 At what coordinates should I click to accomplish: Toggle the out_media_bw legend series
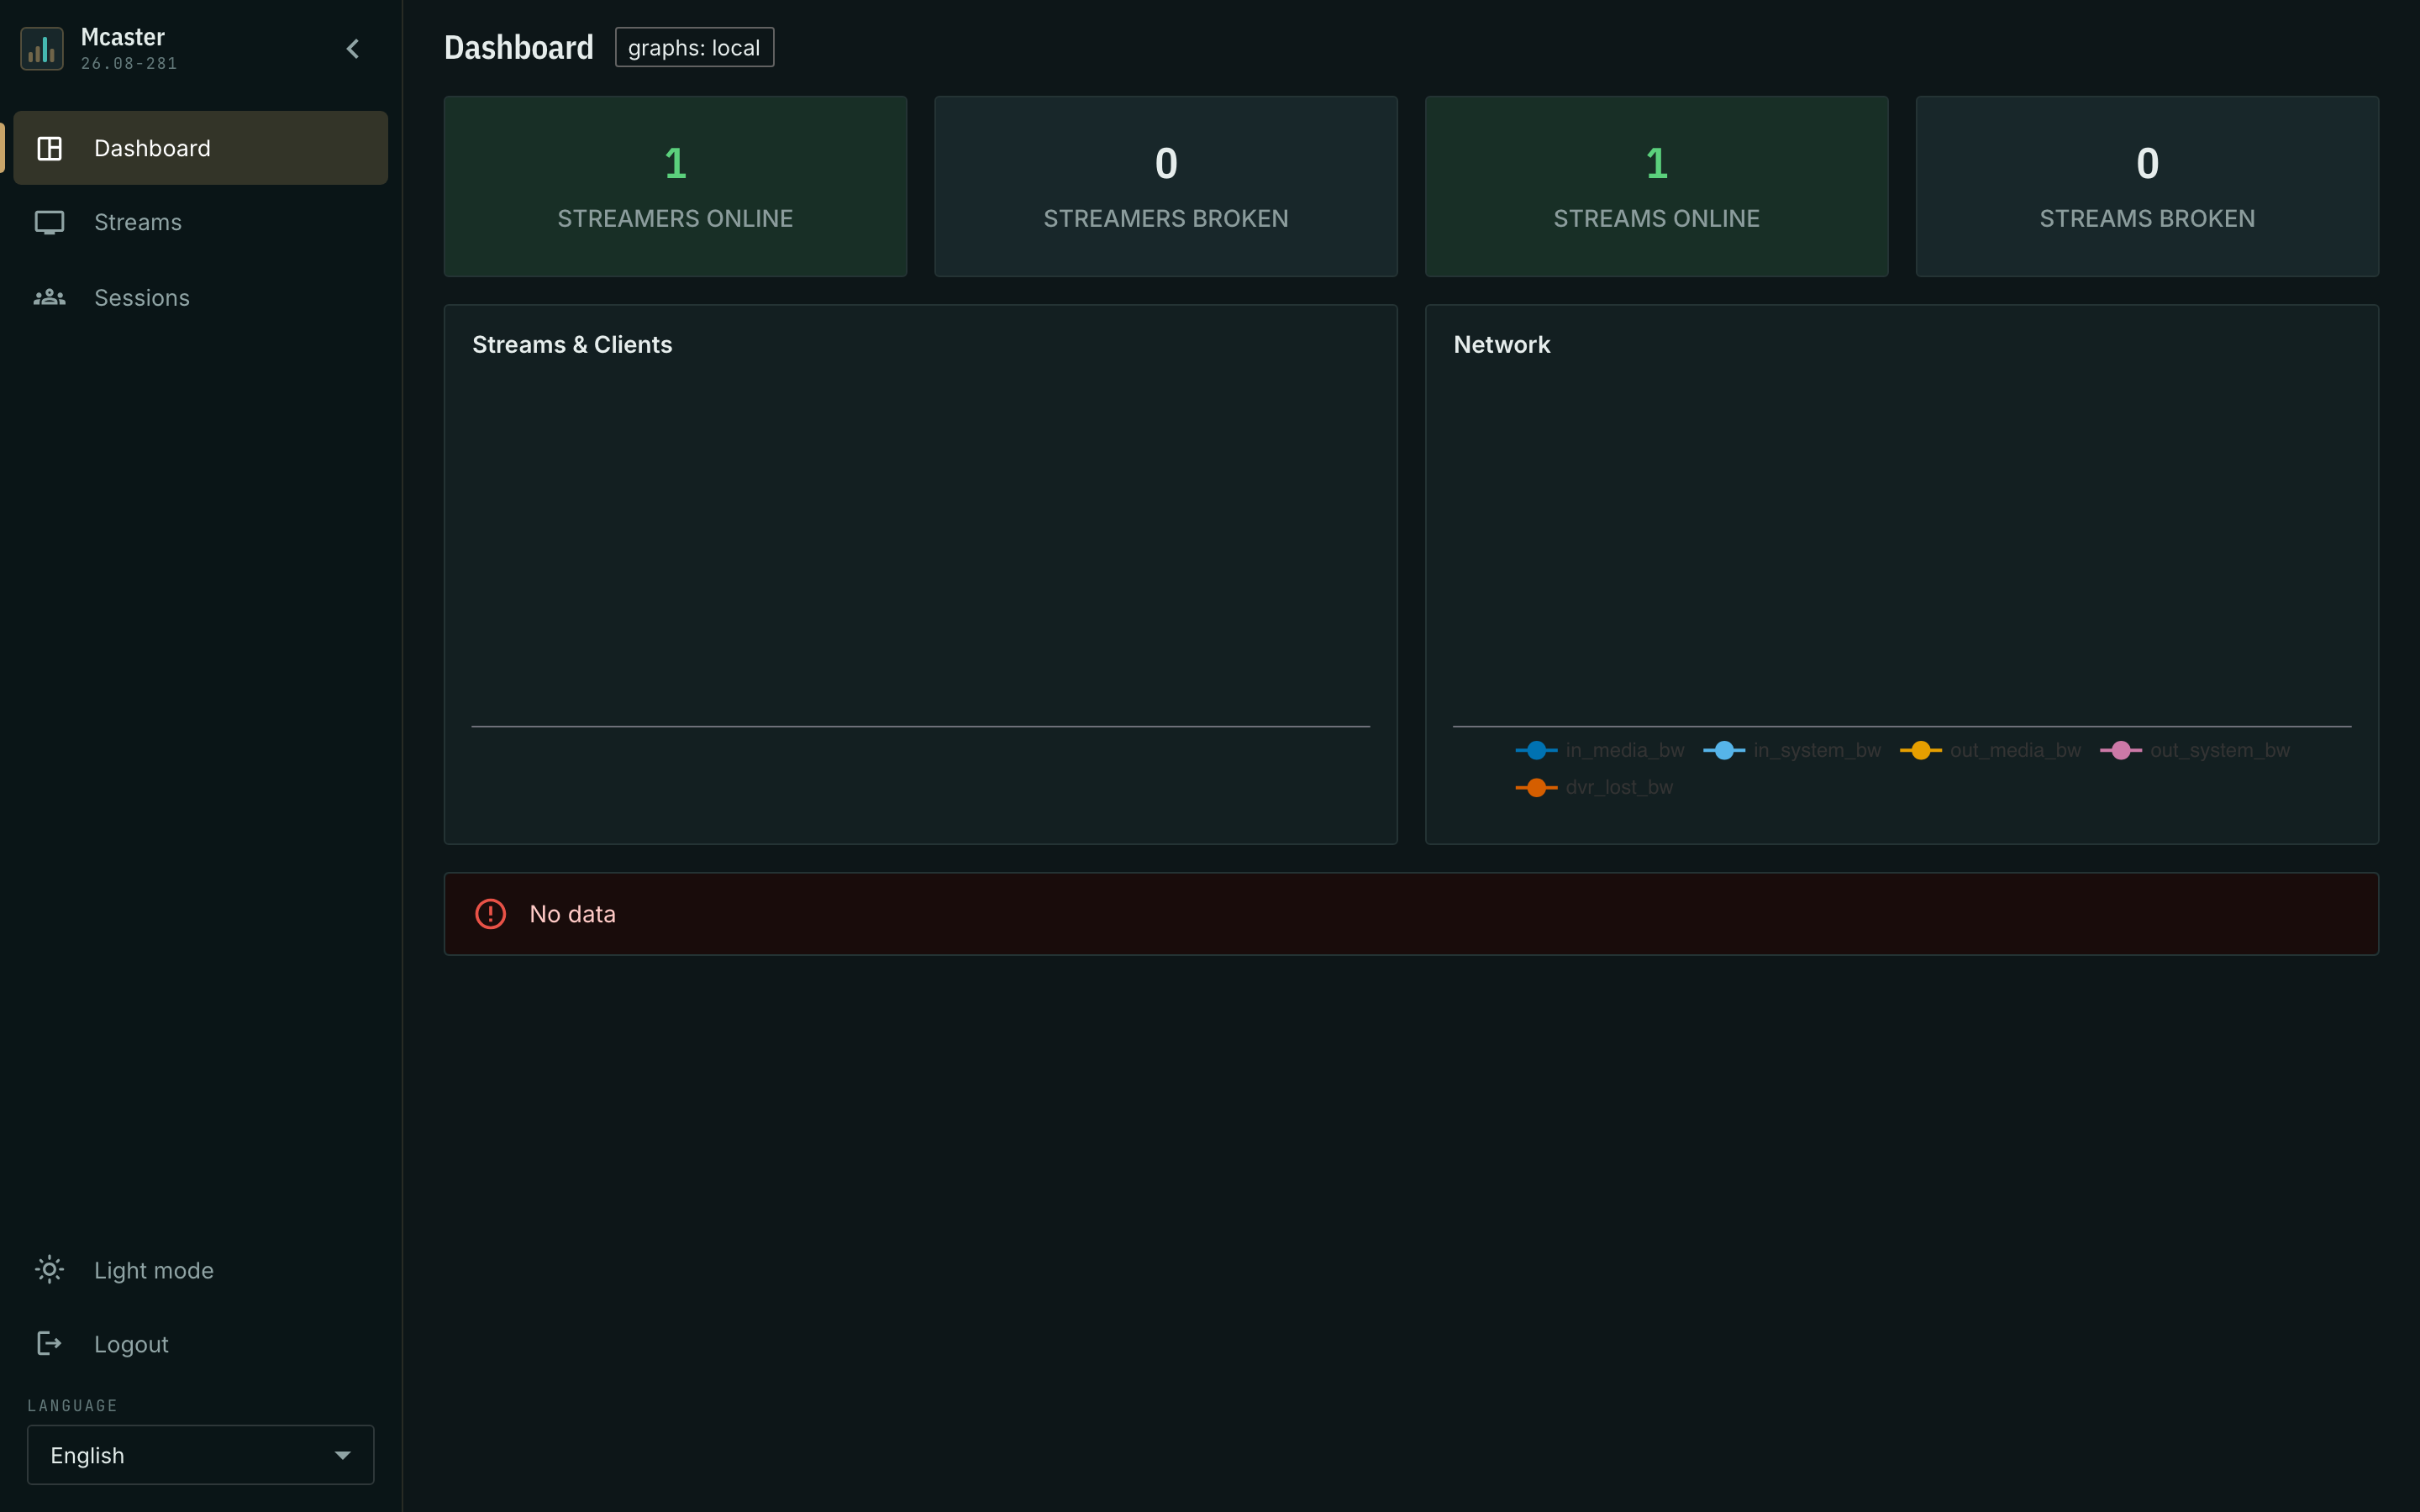1990,750
